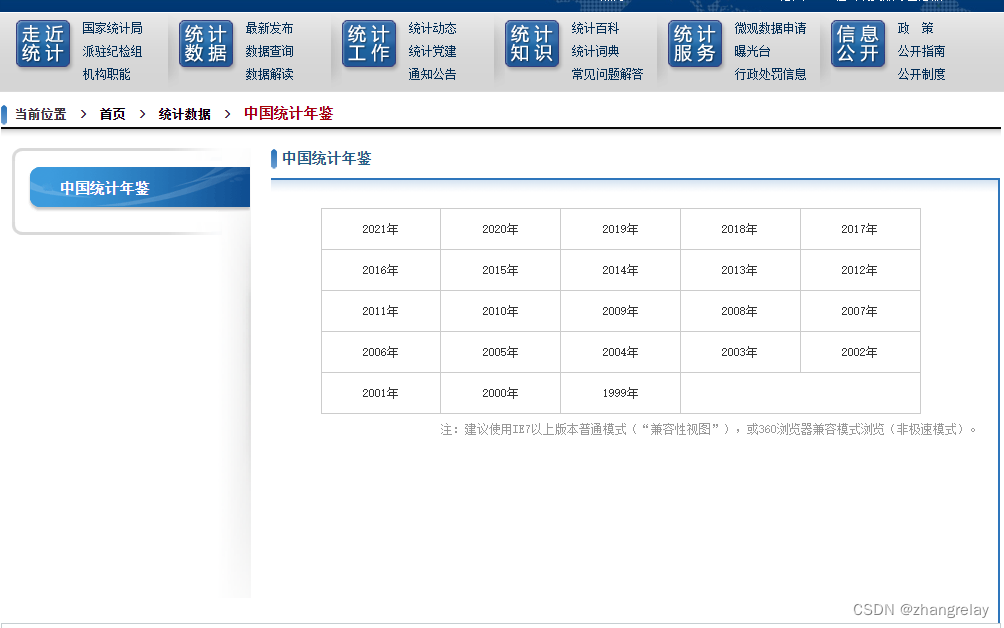Open the 2011年 yearbook

pyautogui.click(x=380, y=310)
